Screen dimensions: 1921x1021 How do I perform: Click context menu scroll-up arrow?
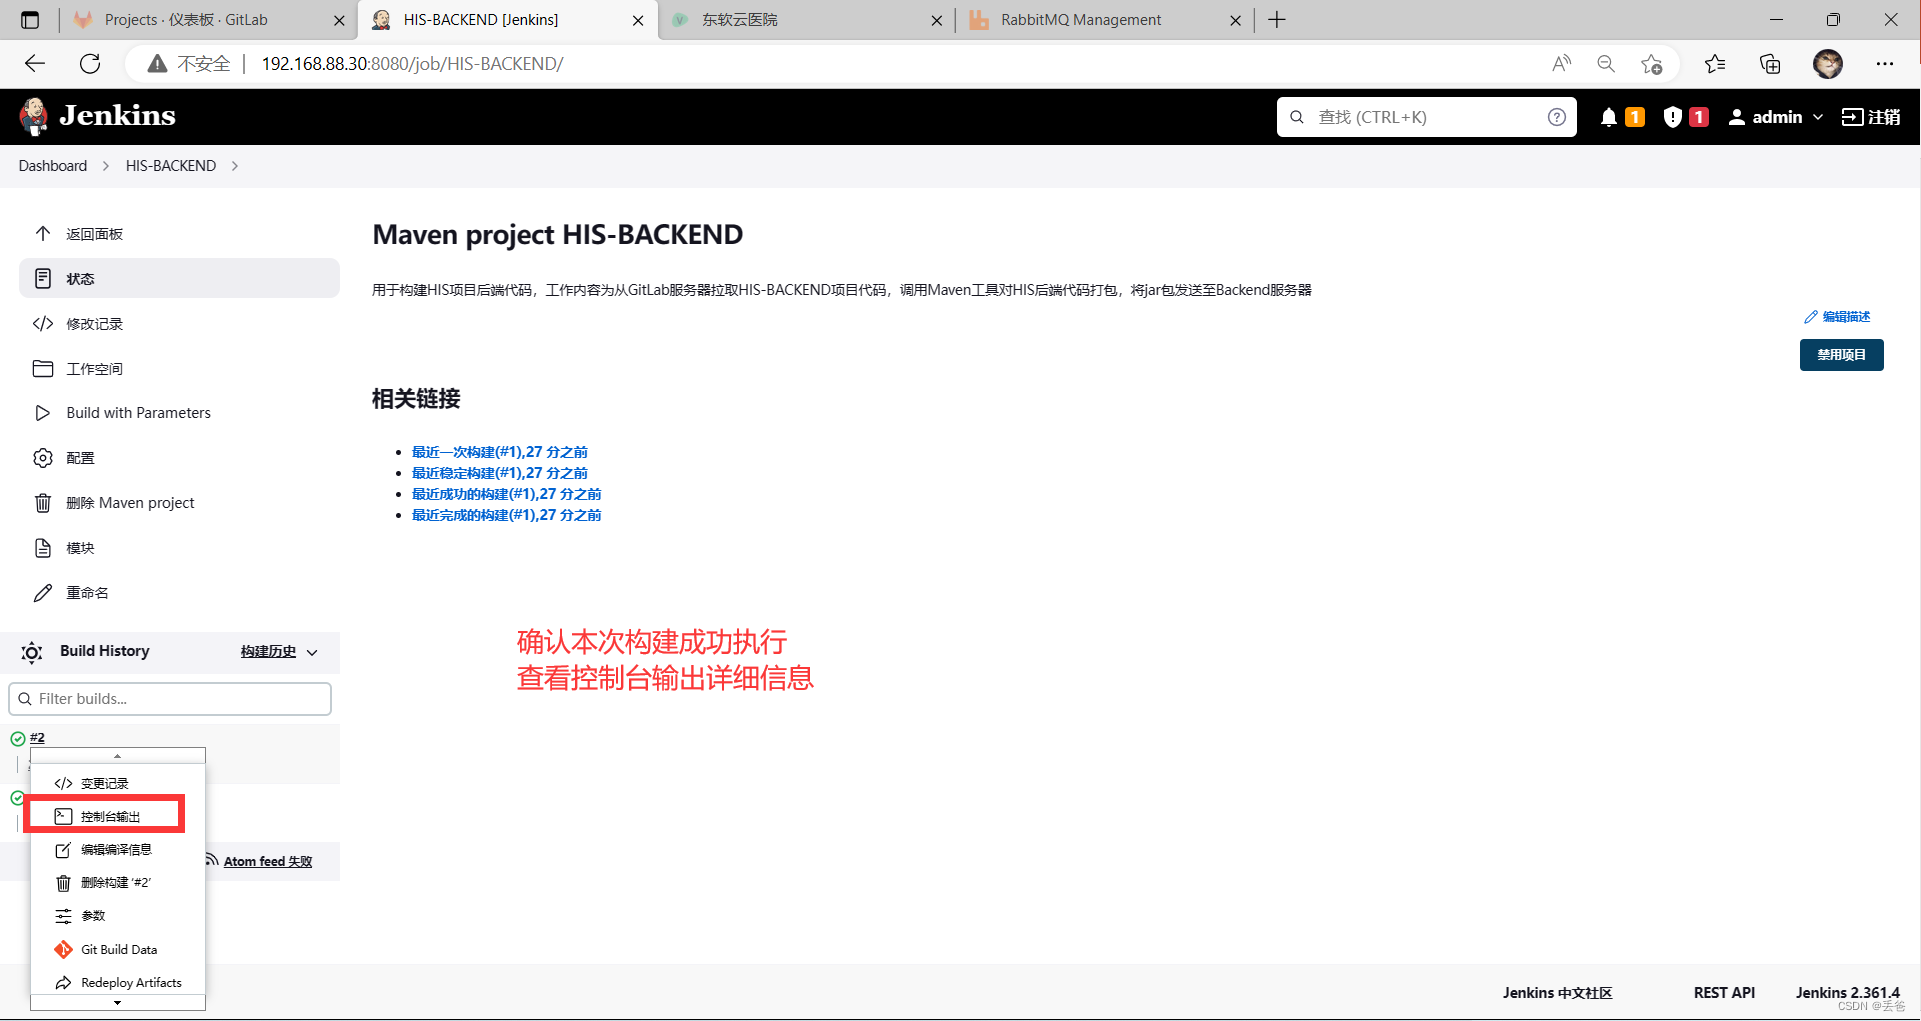tap(117, 756)
